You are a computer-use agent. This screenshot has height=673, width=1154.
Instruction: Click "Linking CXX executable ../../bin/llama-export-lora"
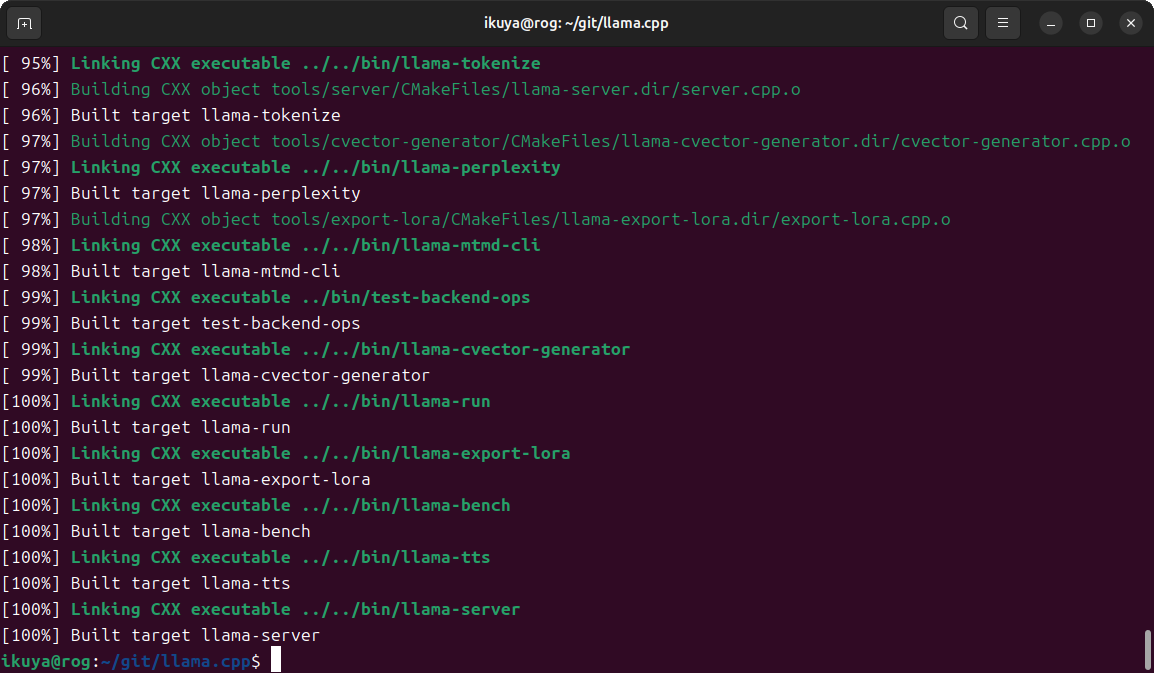(x=320, y=454)
